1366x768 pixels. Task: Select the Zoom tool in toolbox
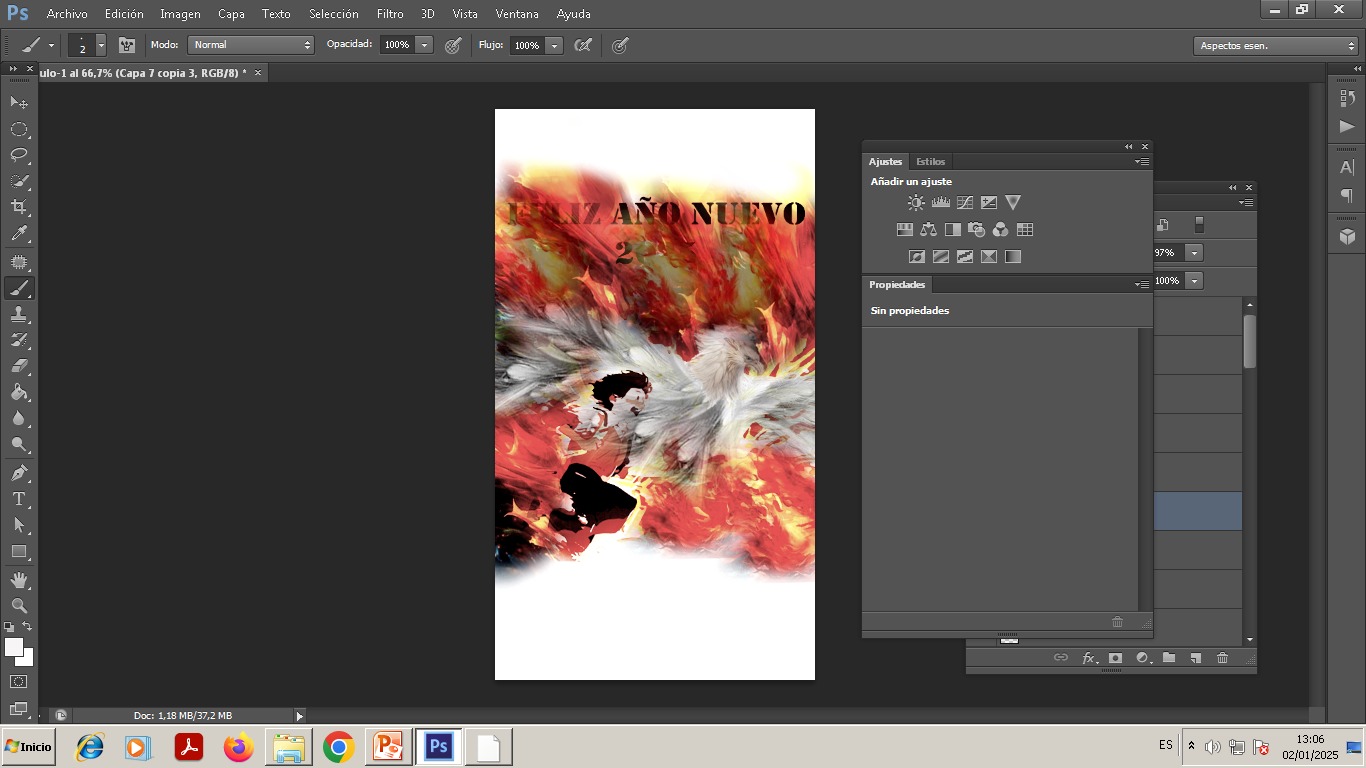[19, 606]
